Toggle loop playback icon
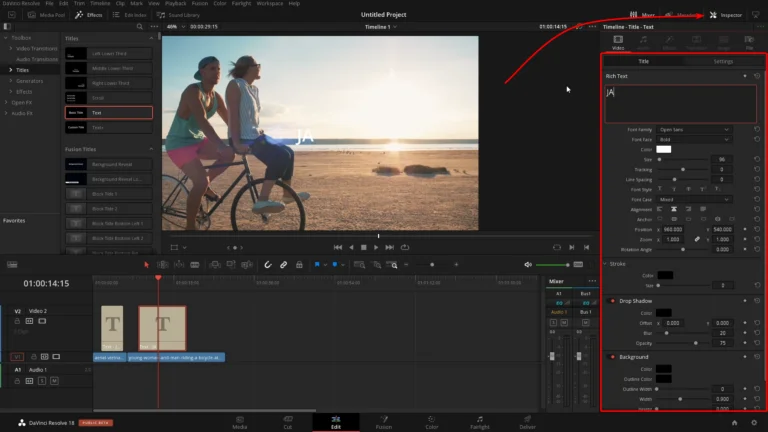The height and width of the screenshot is (432, 768). (405, 247)
